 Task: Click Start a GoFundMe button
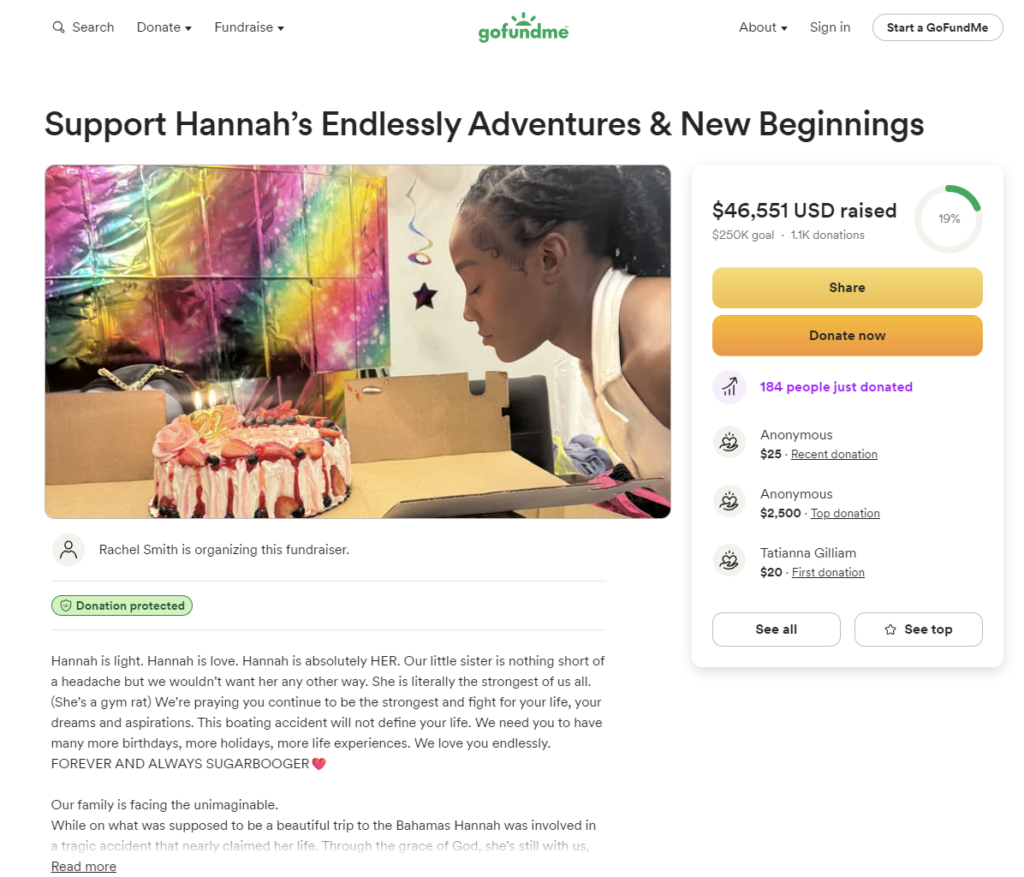pyautogui.click(x=937, y=28)
